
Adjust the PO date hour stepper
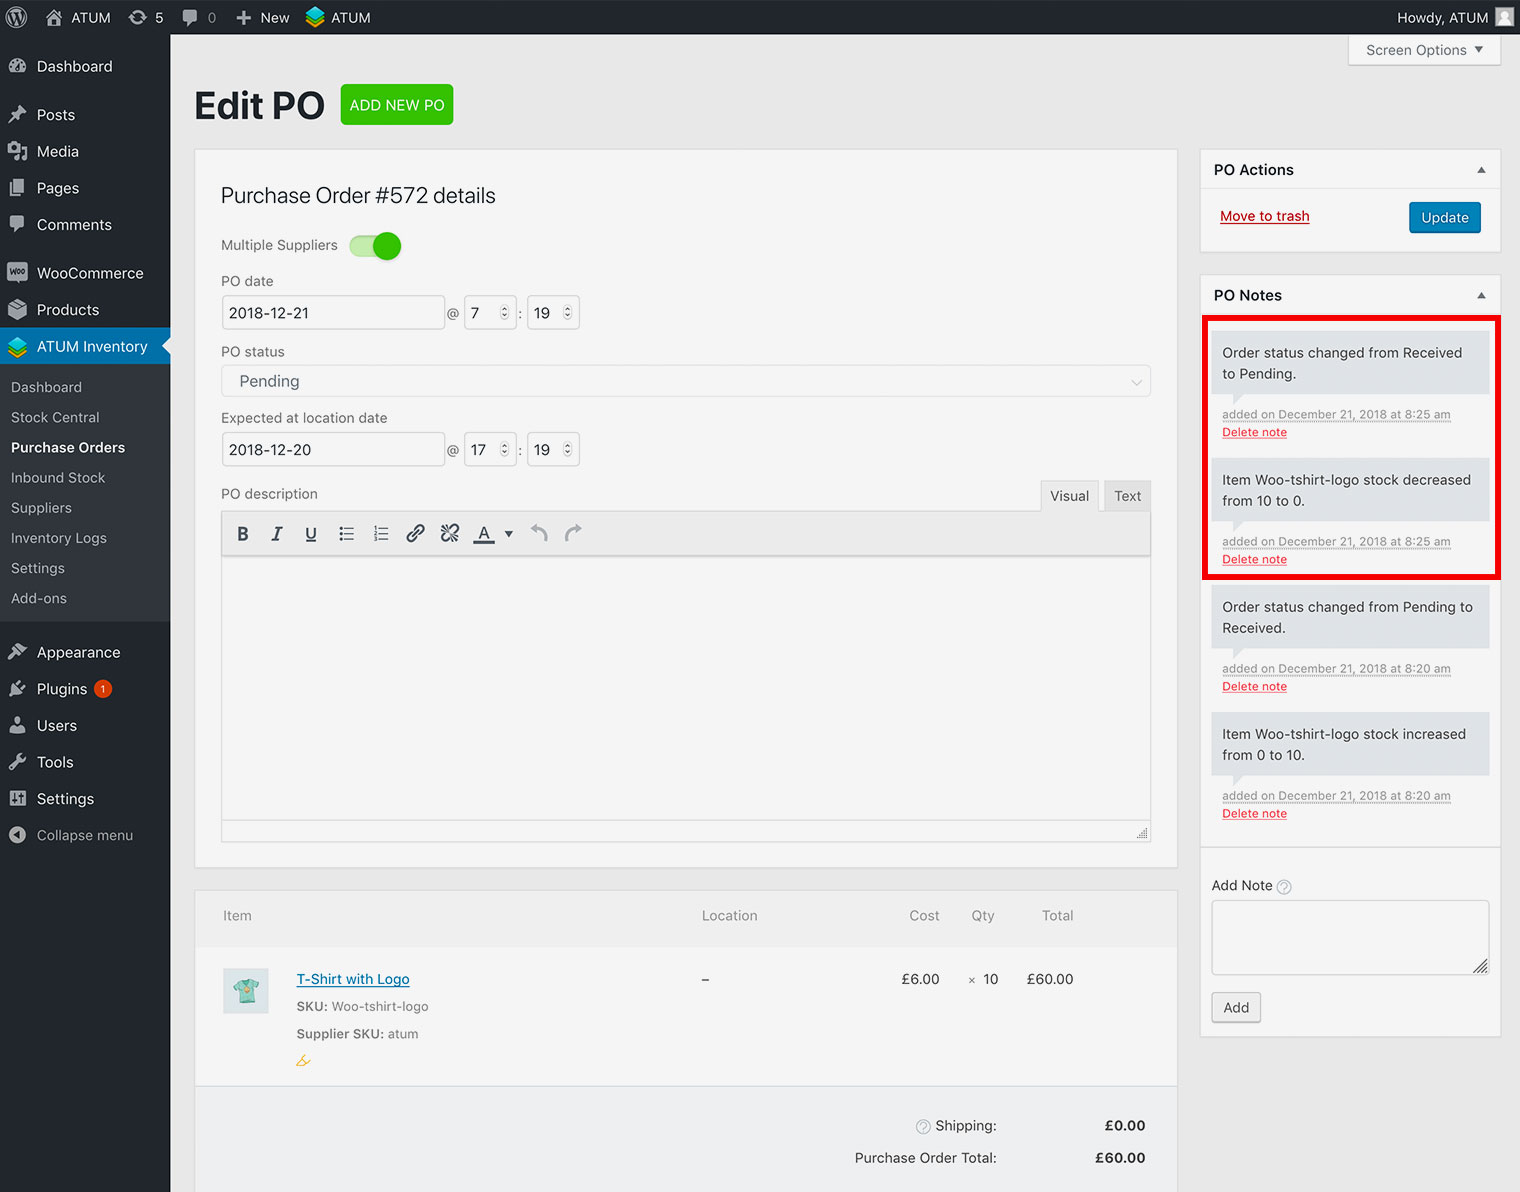point(504,313)
